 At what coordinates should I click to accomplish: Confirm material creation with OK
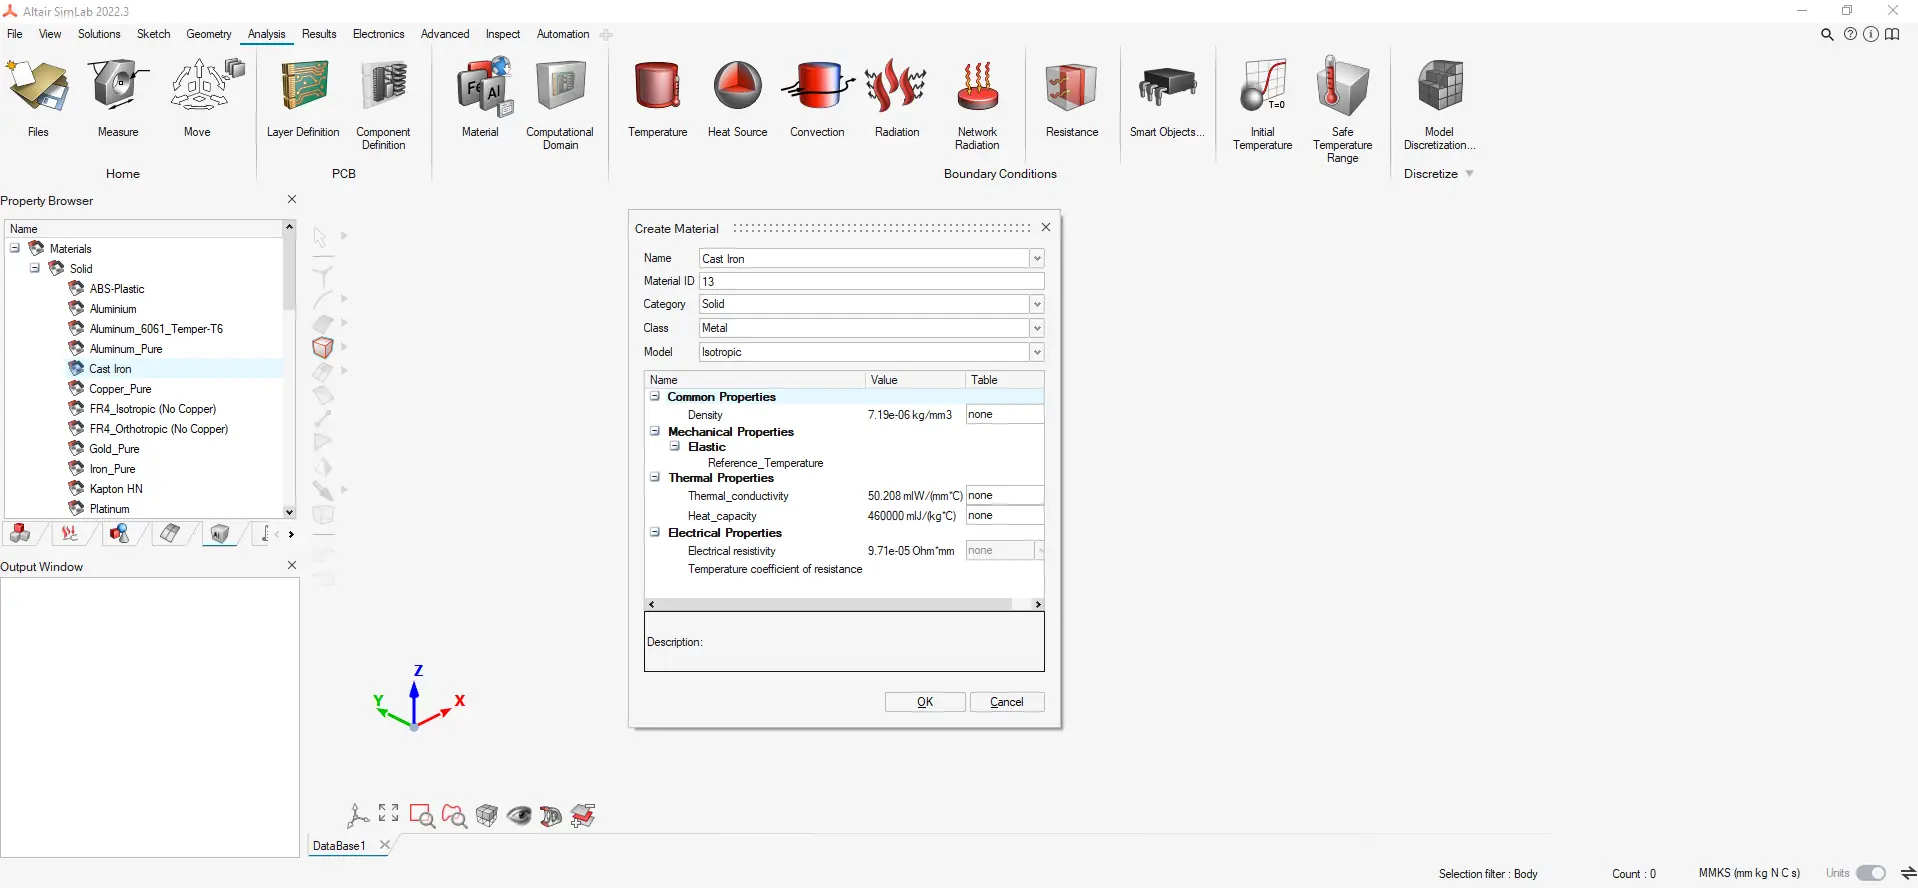click(x=925, y=702)
